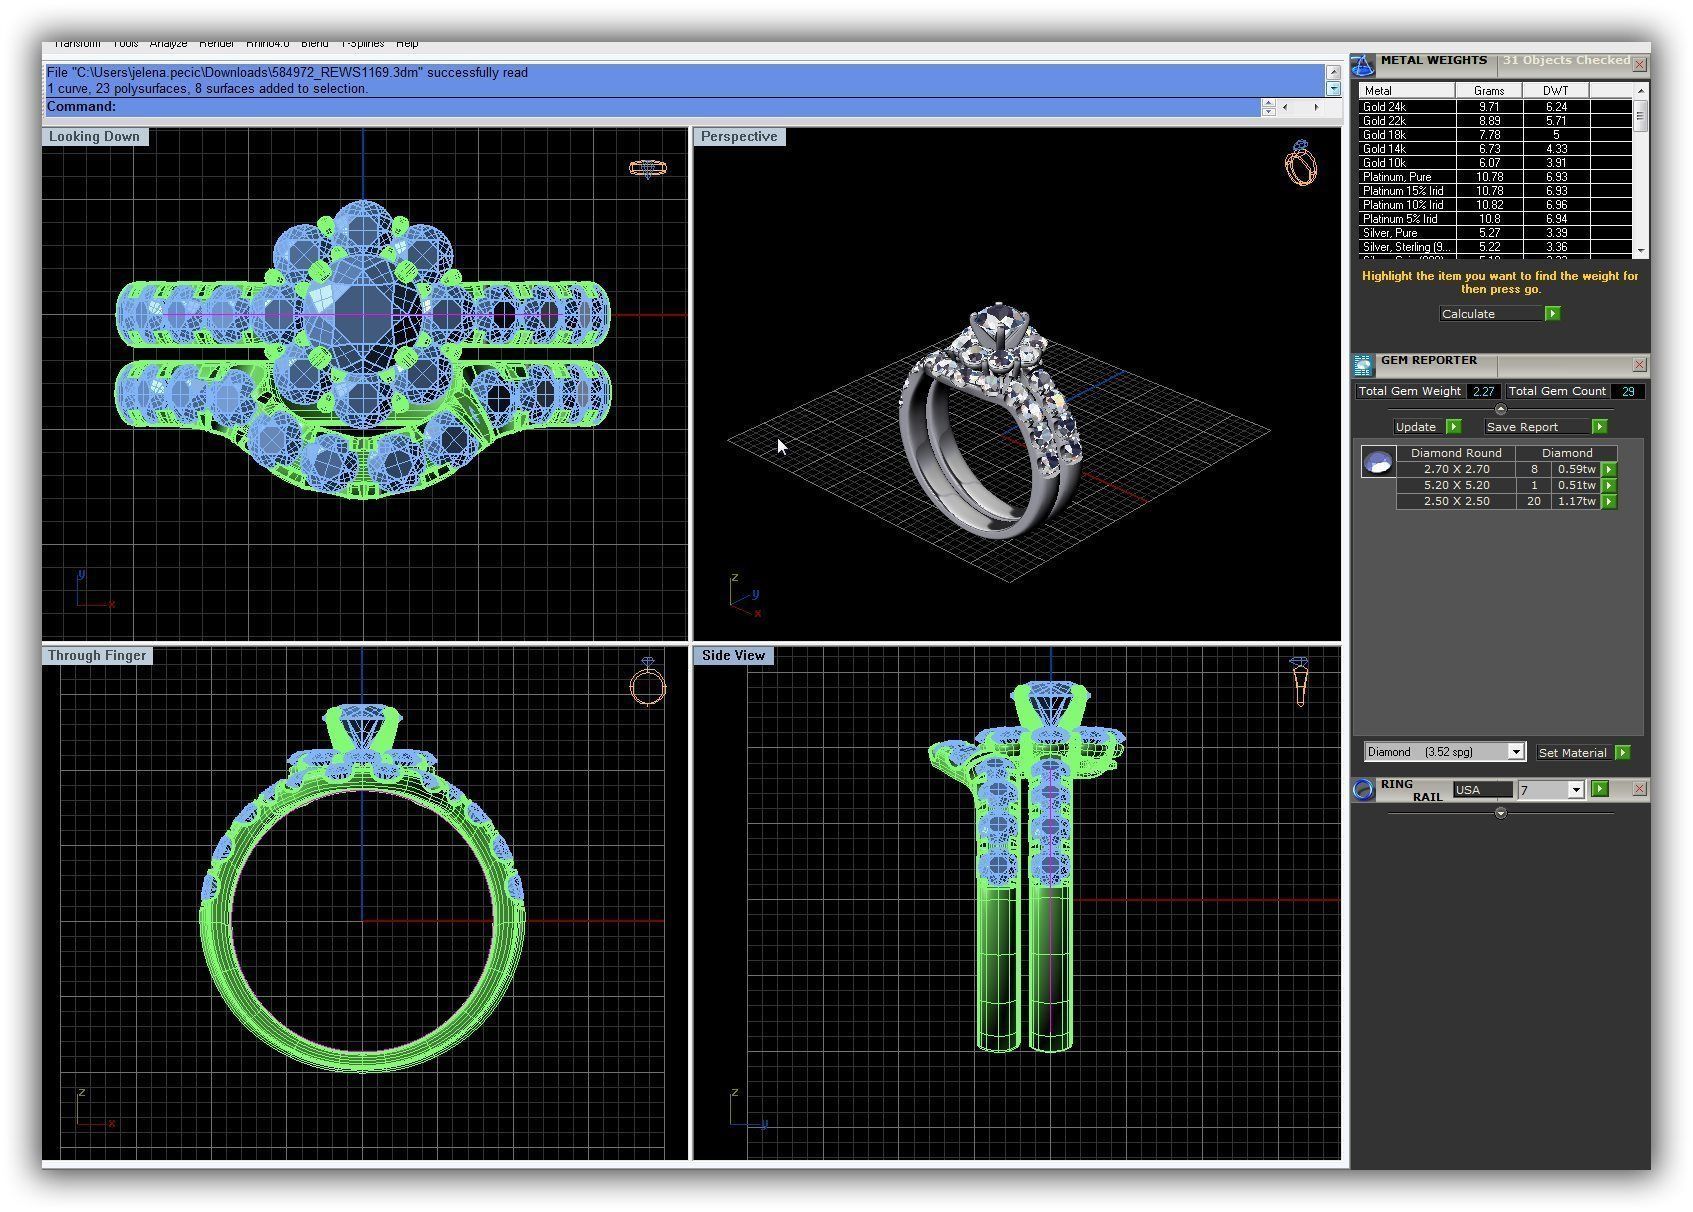Click green arrow in the 0.51tw gem row

[1609, 485]
